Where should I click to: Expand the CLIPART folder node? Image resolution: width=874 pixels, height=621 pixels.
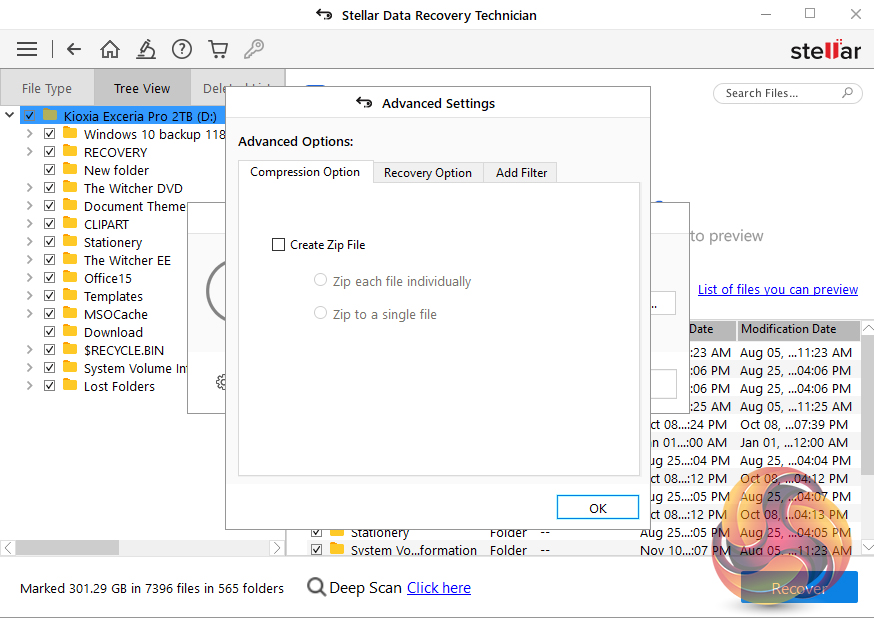pyautogui.click(x=30, y=224)
